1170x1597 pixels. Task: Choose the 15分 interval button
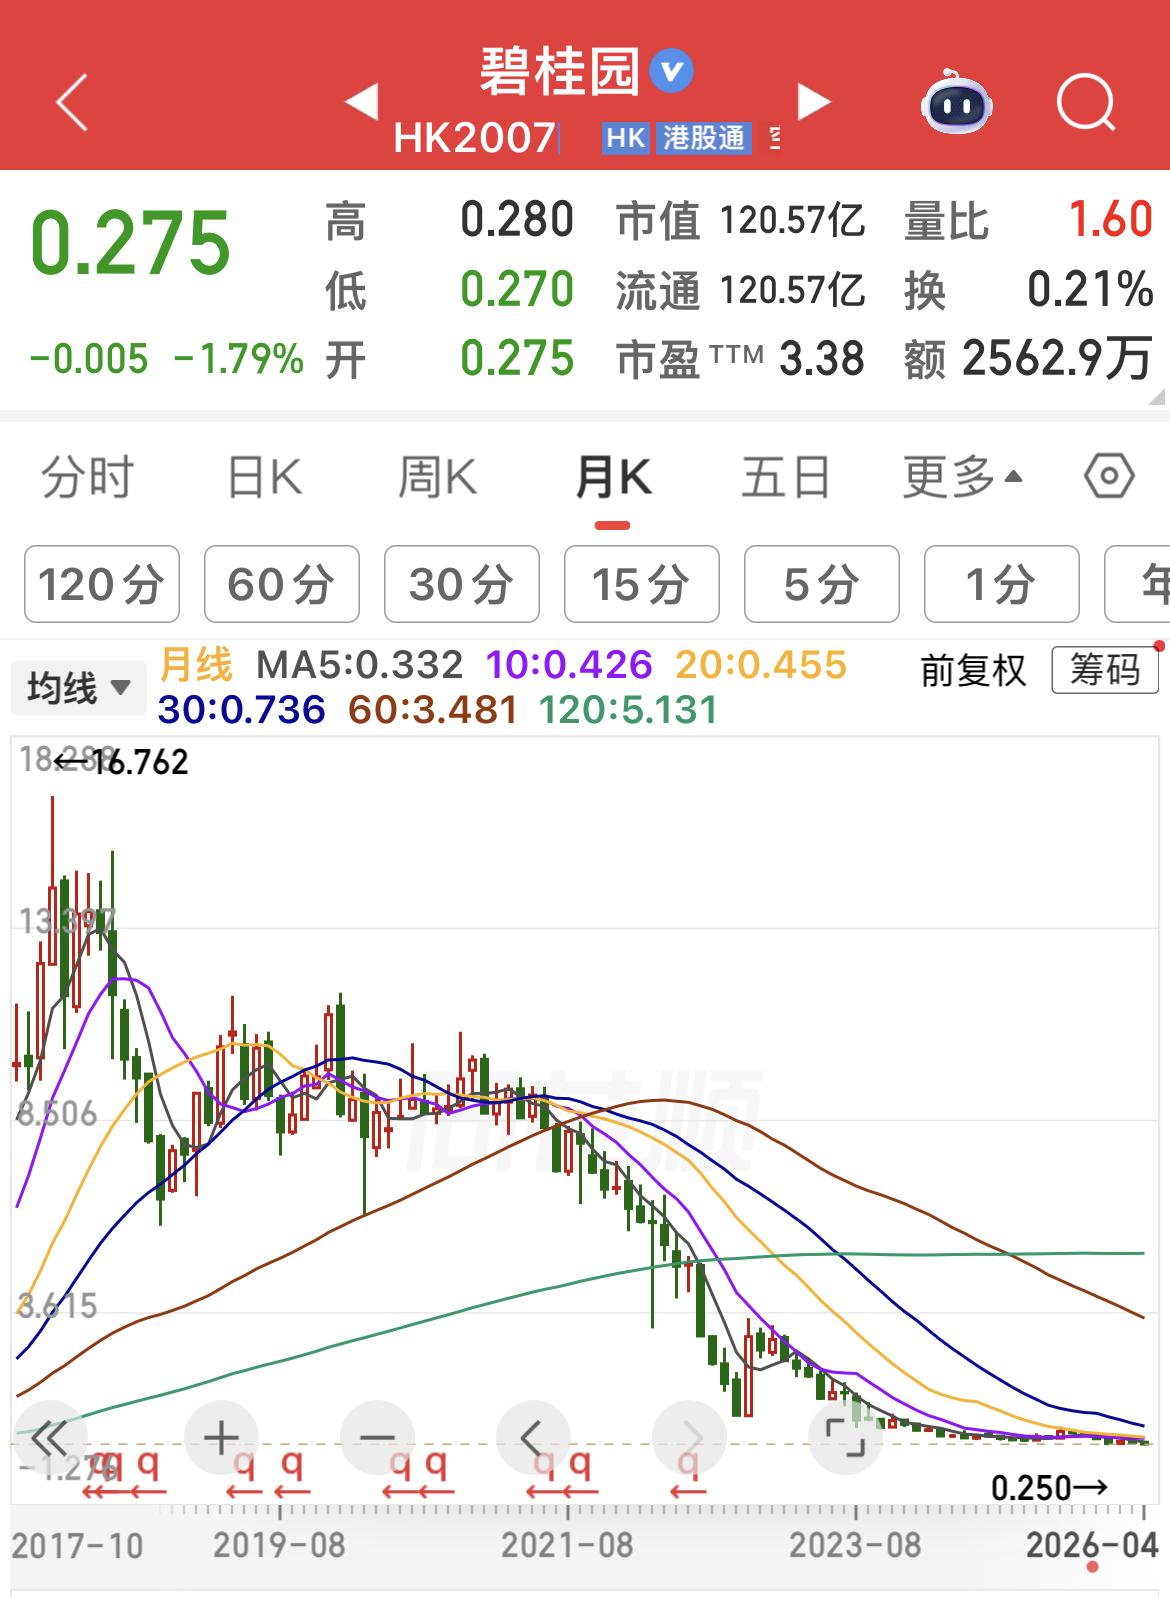642,584
